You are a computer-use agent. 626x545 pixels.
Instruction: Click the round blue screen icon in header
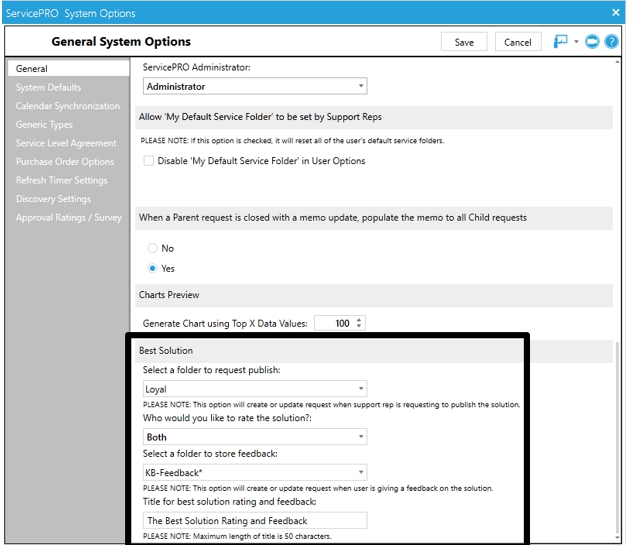pyautogui.click(x=592, y=41)
